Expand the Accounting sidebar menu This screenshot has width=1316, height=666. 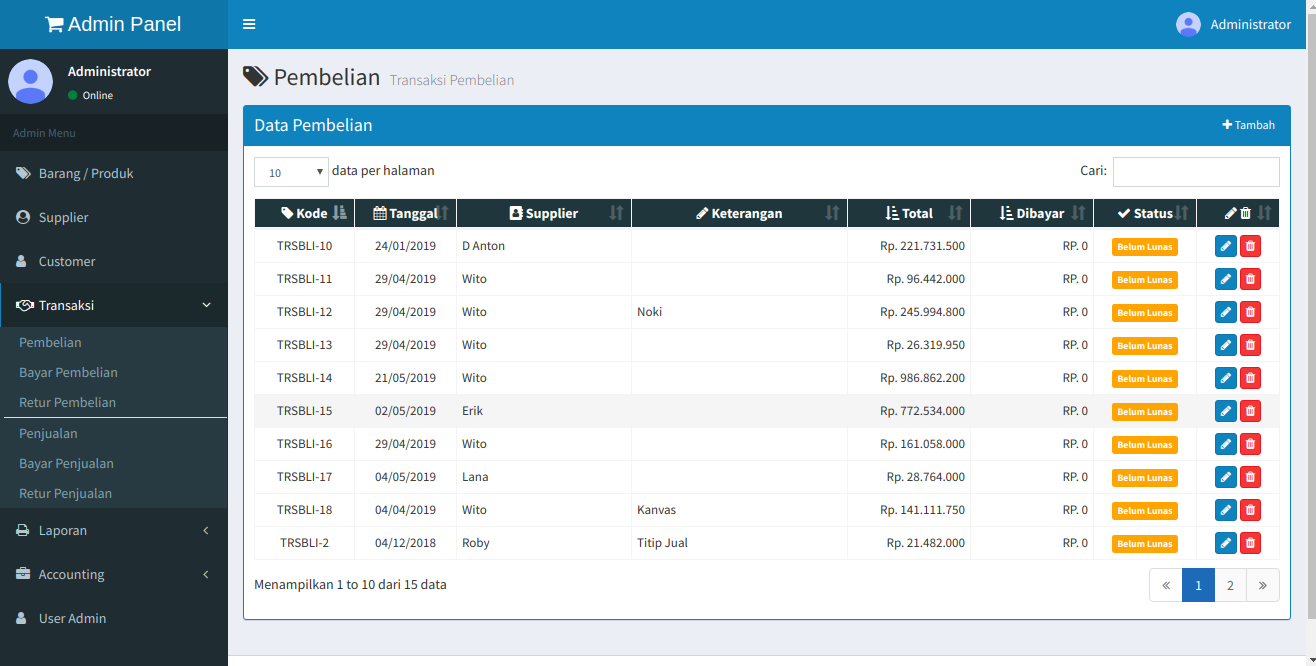click(114, 574)
